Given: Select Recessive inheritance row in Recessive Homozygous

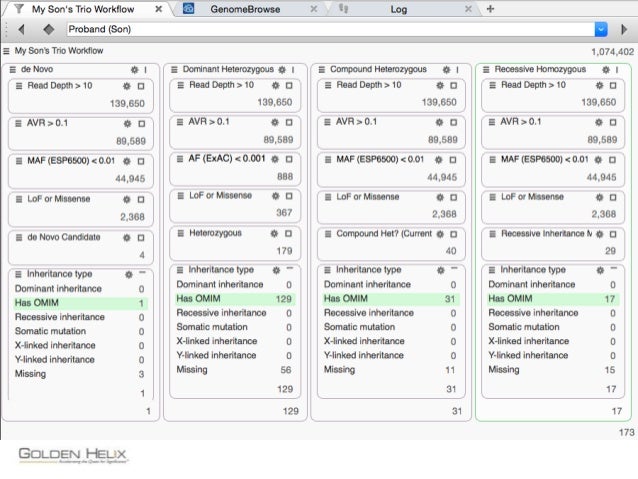Looking at the screenshot, I should pyautogui.click(x=553, y=313).
